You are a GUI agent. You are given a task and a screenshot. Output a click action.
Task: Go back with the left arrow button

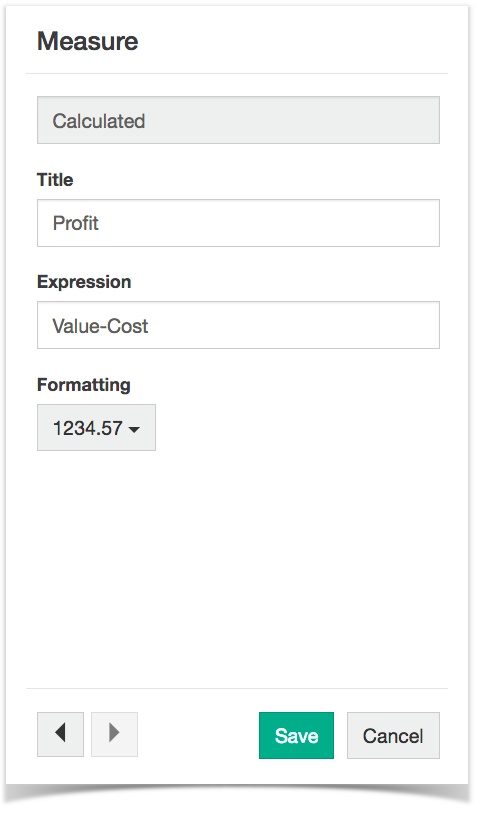tap(60, 734)
